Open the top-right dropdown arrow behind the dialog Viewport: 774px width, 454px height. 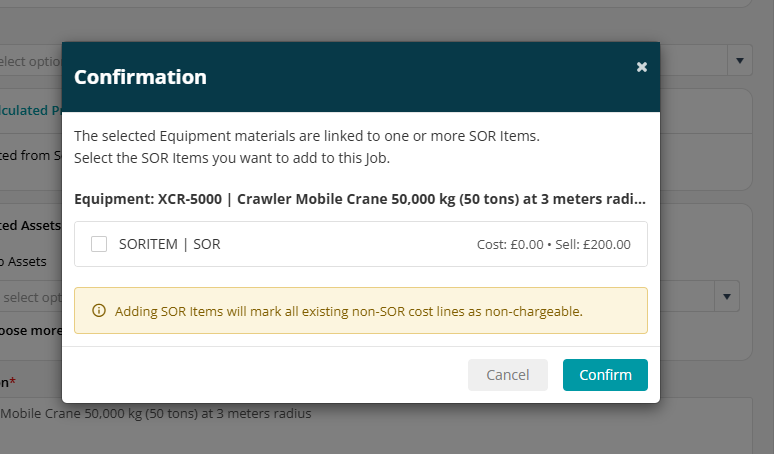click(739, 61)
